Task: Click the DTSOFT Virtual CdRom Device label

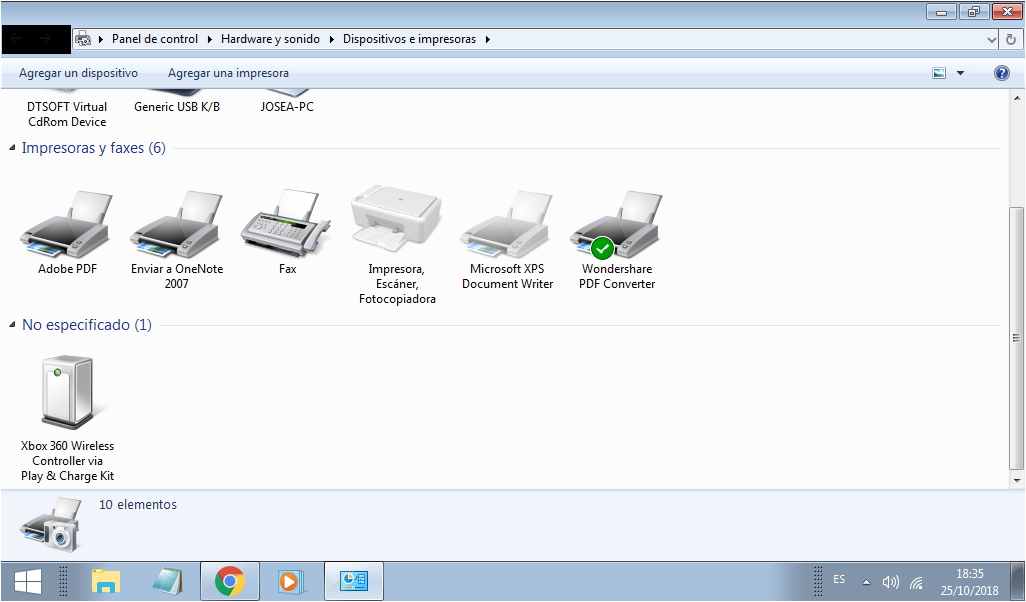Action: pos(67,114)
